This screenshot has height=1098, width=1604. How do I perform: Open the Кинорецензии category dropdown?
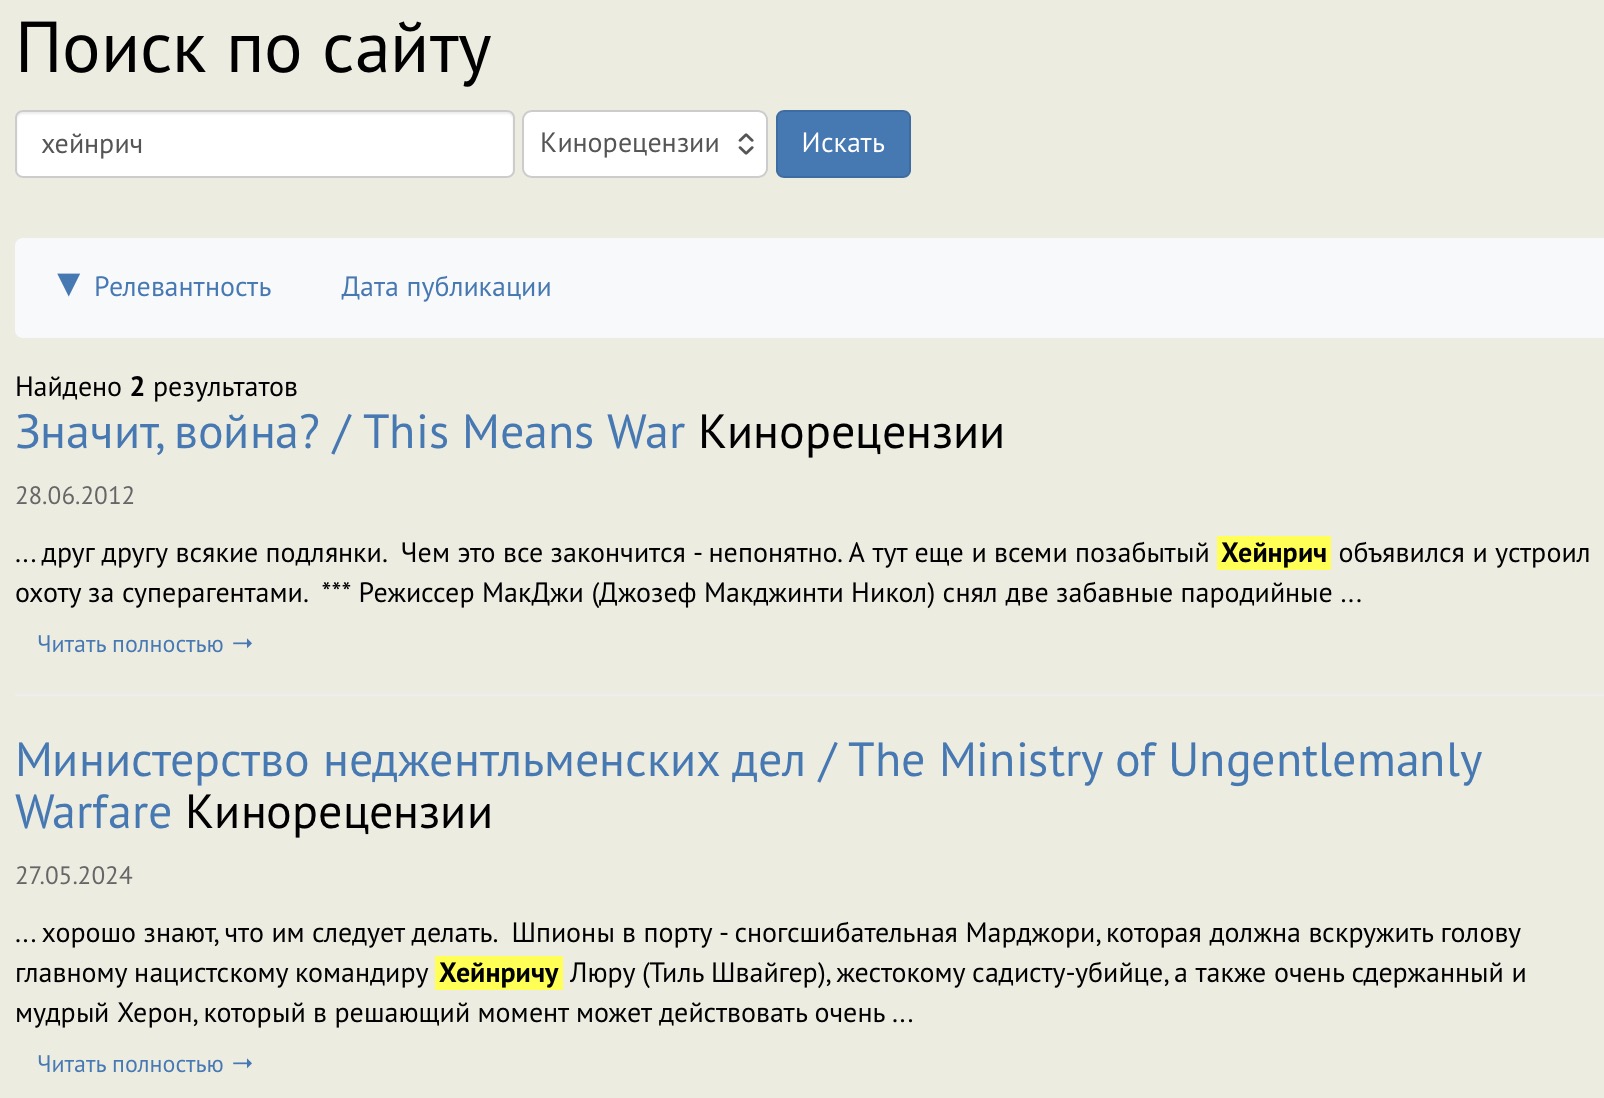(x=630, y=144)
